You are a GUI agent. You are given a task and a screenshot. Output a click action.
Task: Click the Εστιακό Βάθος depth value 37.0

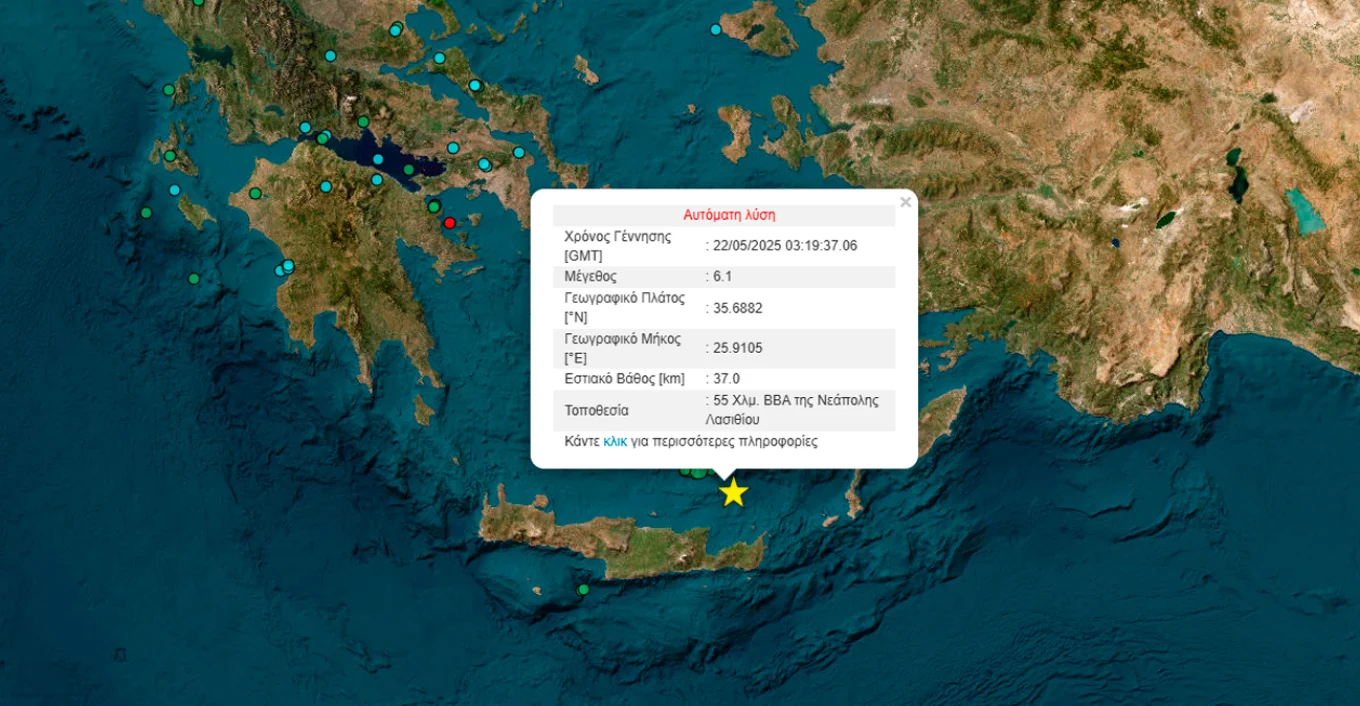click(x=725, y=378)
